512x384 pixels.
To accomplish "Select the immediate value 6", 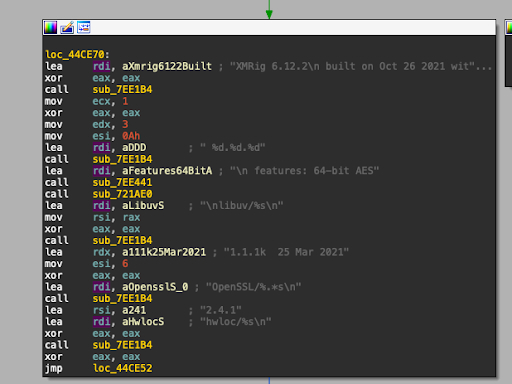I will 125,264.
